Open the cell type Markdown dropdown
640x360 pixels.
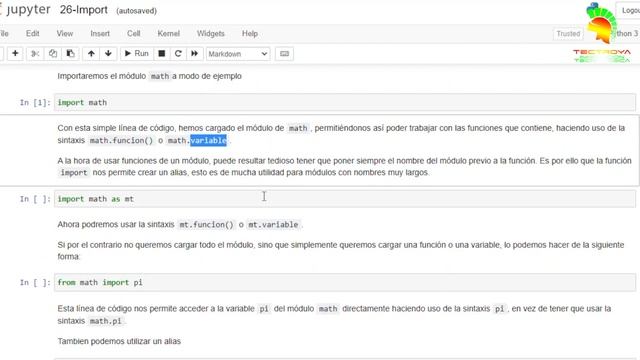[x=238, y=54]
